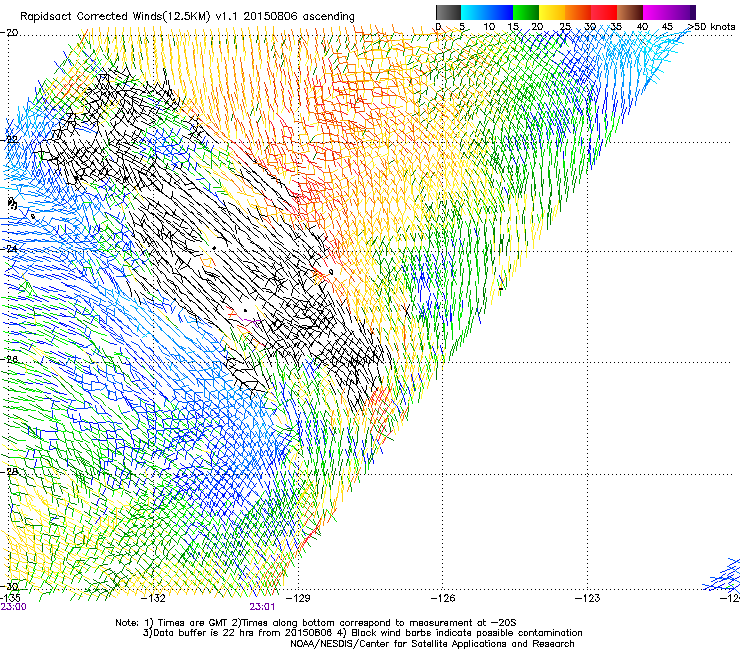Click the brown 35-40 knots legend color
This screenshot has width=740, height=650.
click(x=630, y=12)
